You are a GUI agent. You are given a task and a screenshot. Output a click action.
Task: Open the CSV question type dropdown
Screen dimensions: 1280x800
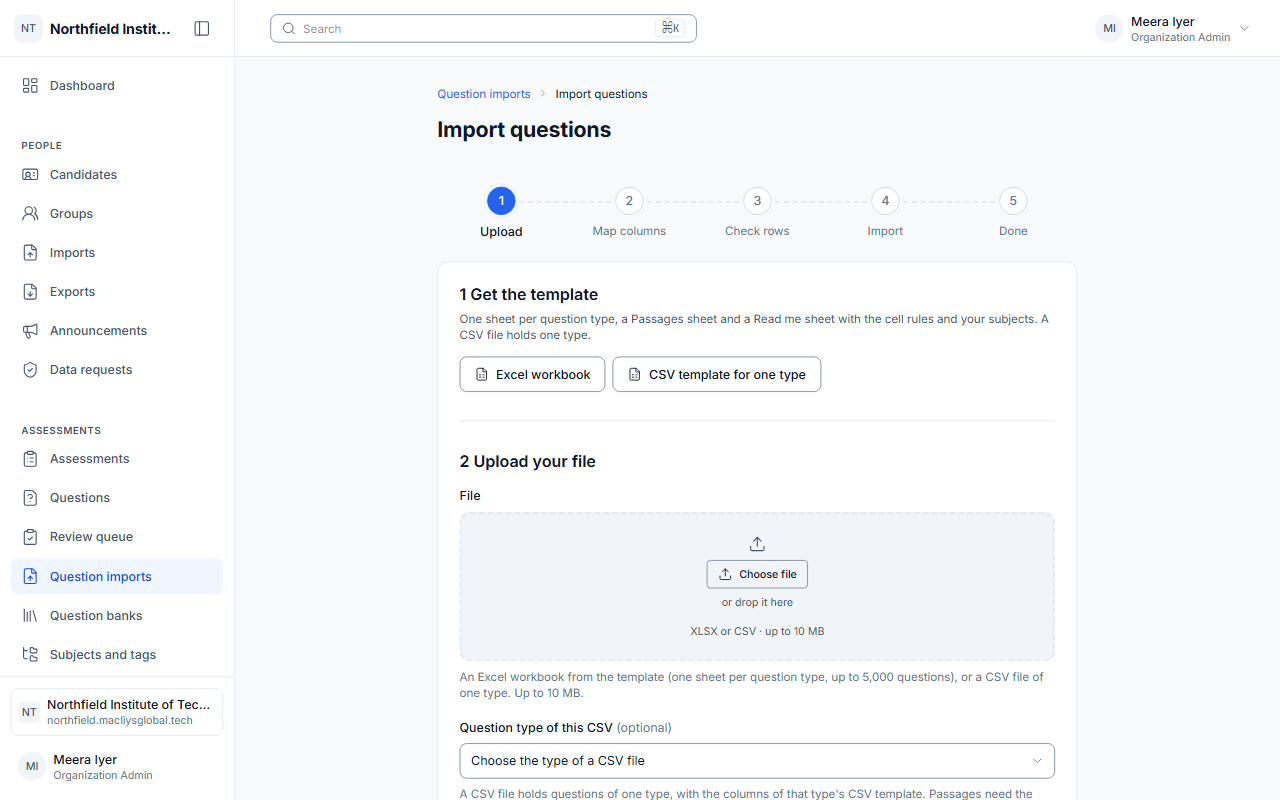[757, 761]
